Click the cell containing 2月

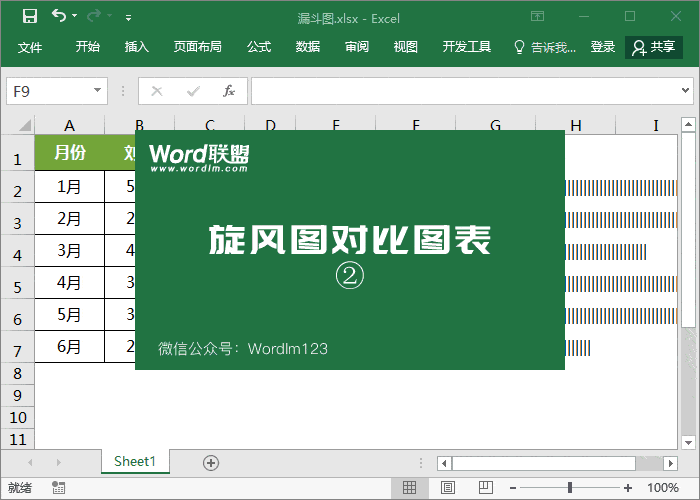click(69, 219)
